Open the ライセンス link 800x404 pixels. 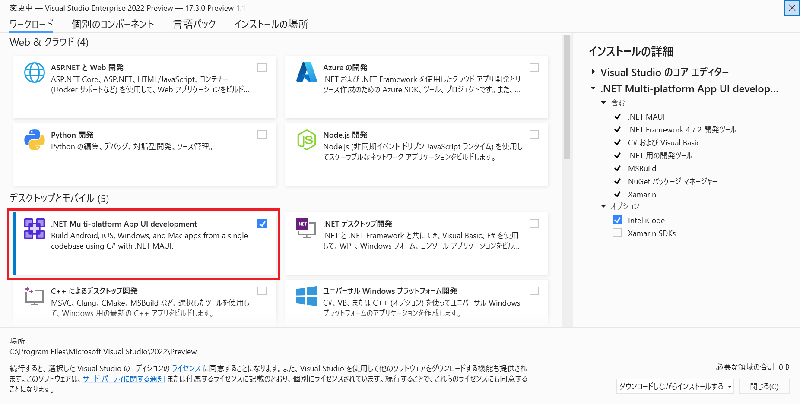tap(188, 368)
